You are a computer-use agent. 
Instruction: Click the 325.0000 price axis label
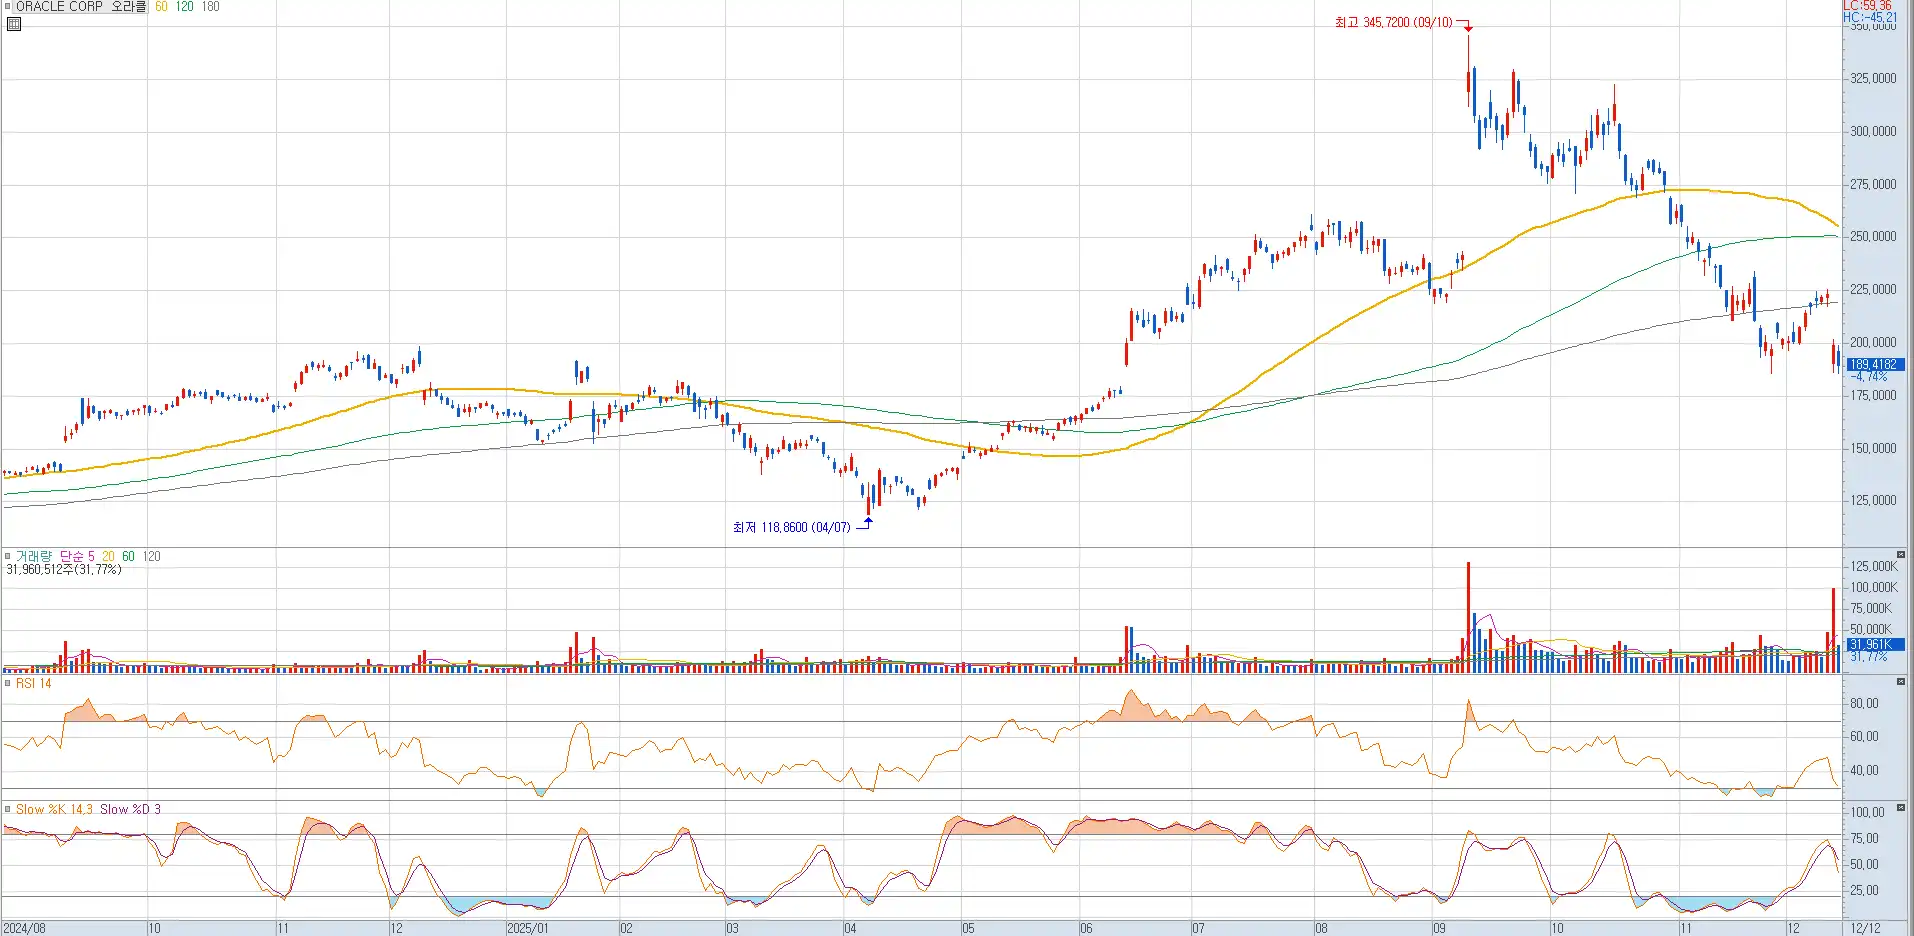click(x=1873, y=78)
